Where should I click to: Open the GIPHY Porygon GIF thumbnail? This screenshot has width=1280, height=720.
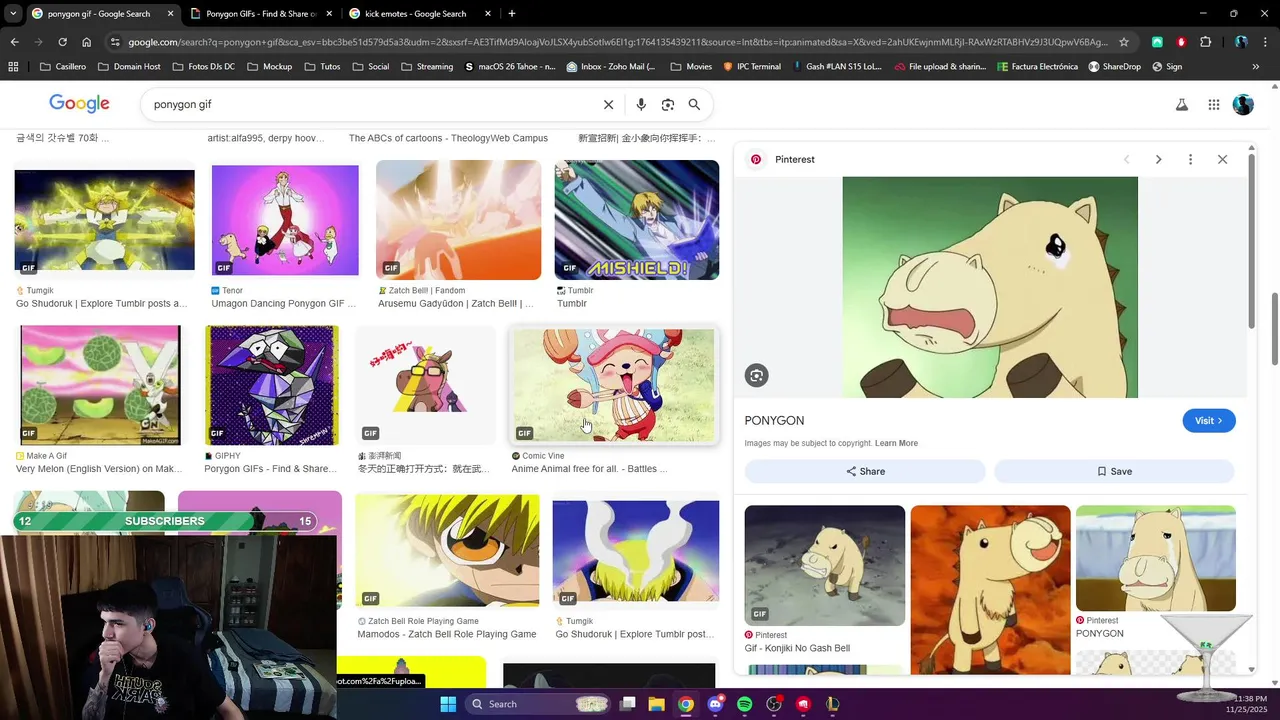272,385
